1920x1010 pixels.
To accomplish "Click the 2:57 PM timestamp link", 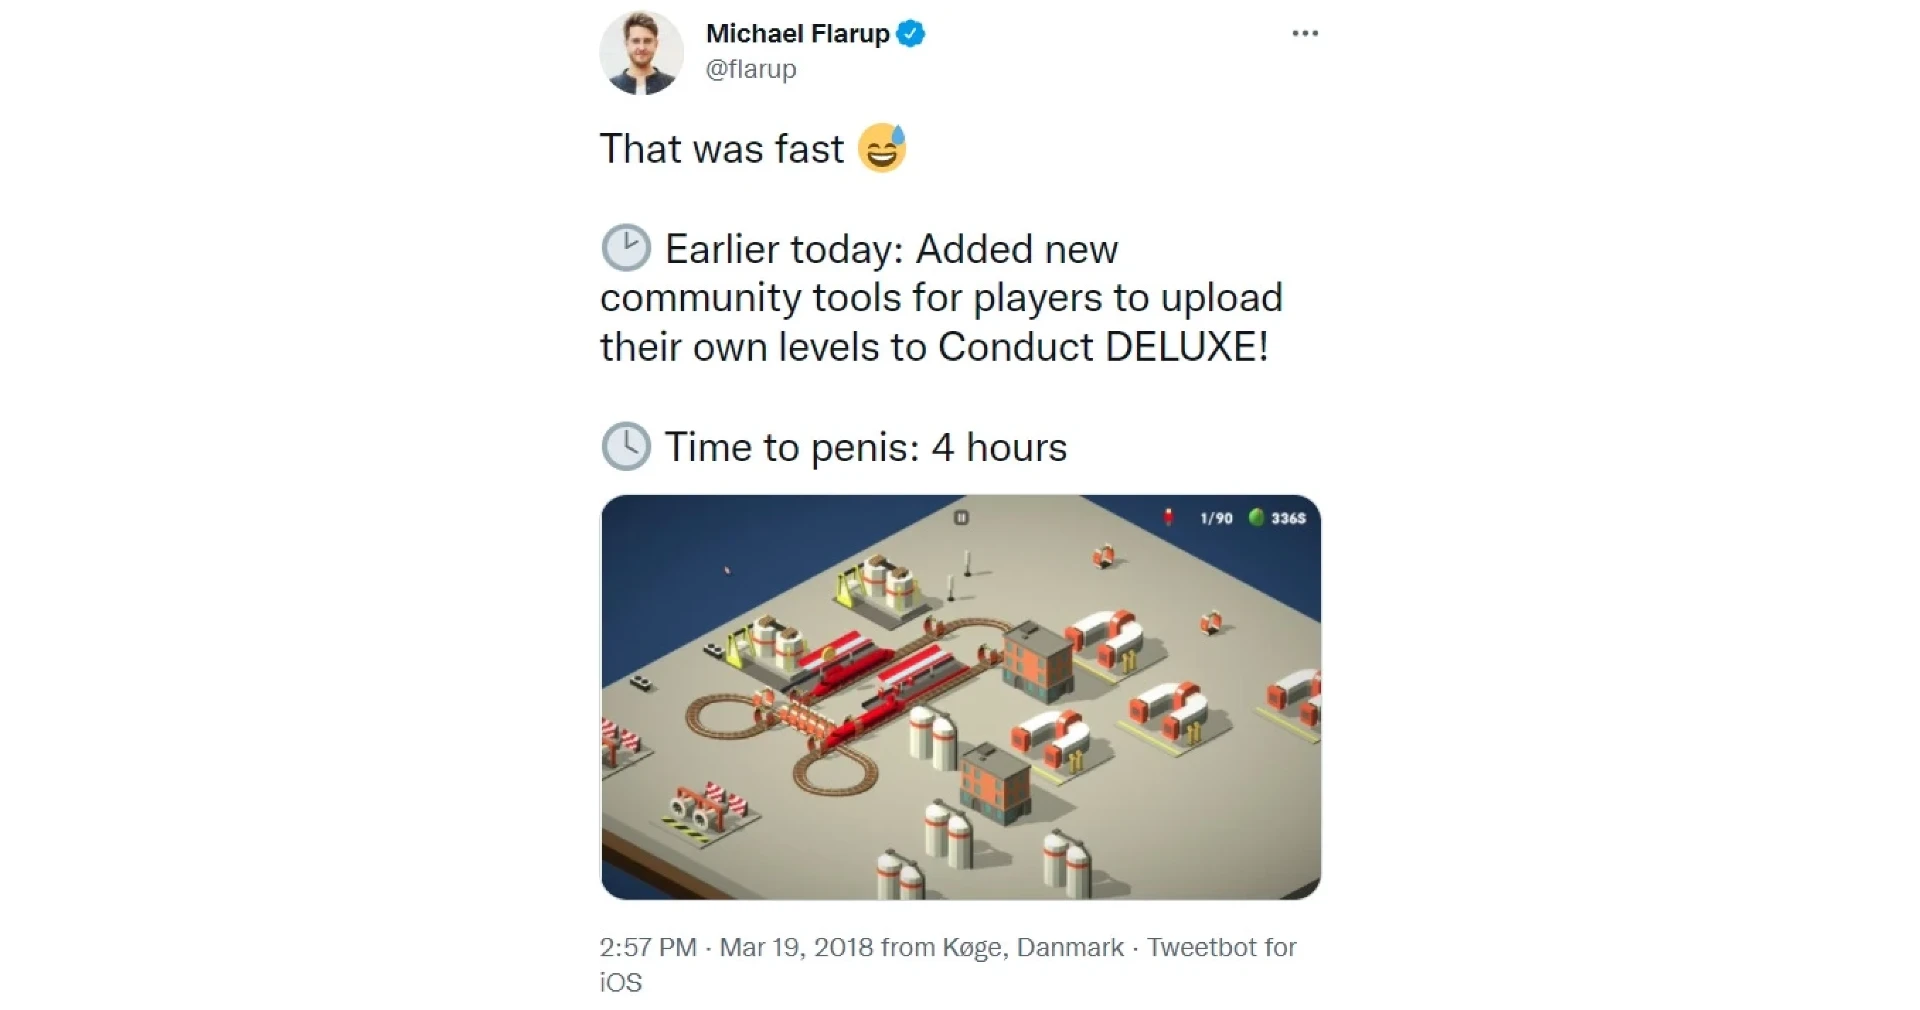I will click(x=648, y=947).
